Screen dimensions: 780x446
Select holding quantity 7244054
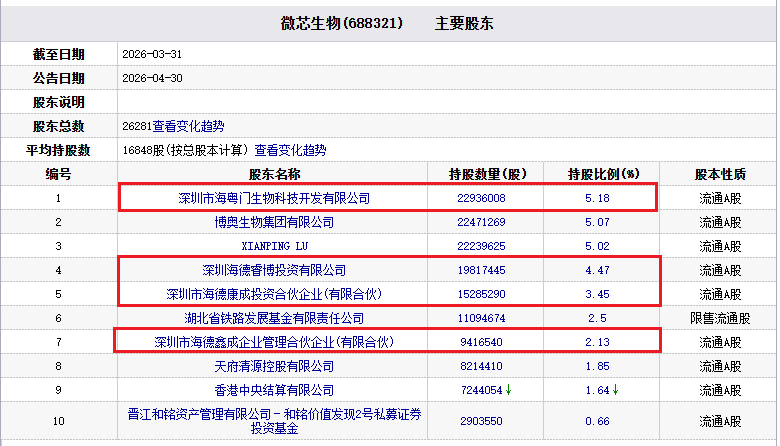coord(482,390)
